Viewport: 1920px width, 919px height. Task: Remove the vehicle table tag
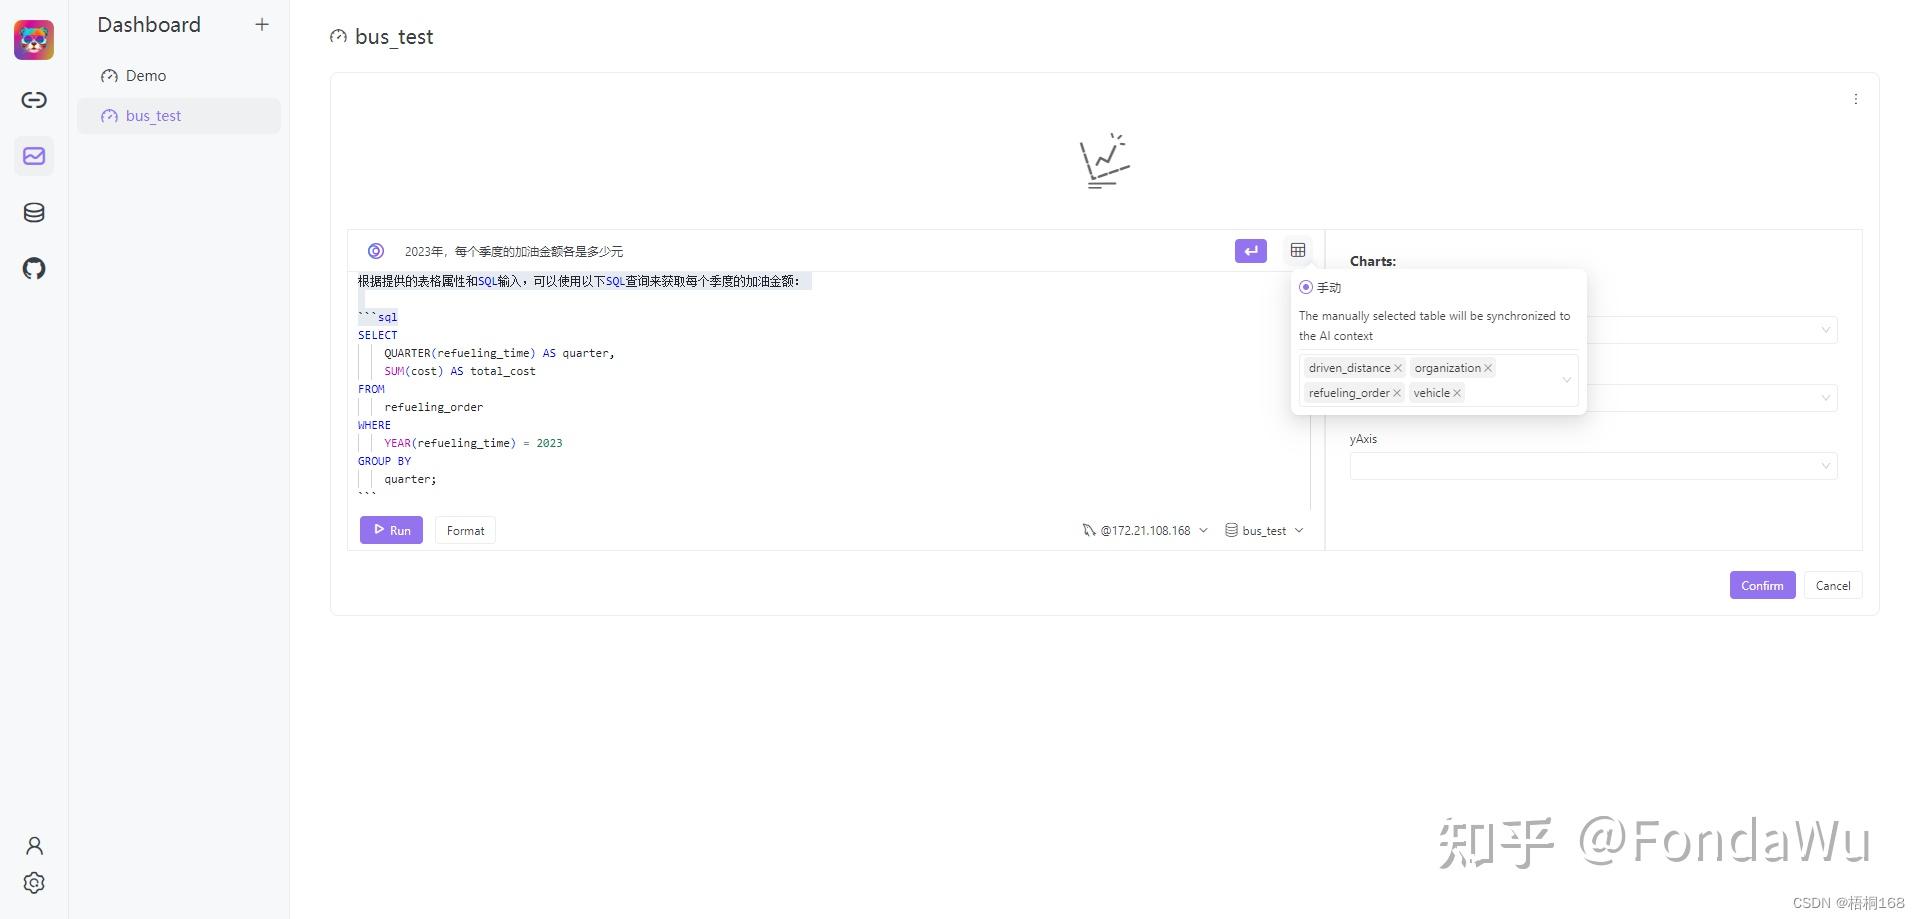[x=1457, y=392]
